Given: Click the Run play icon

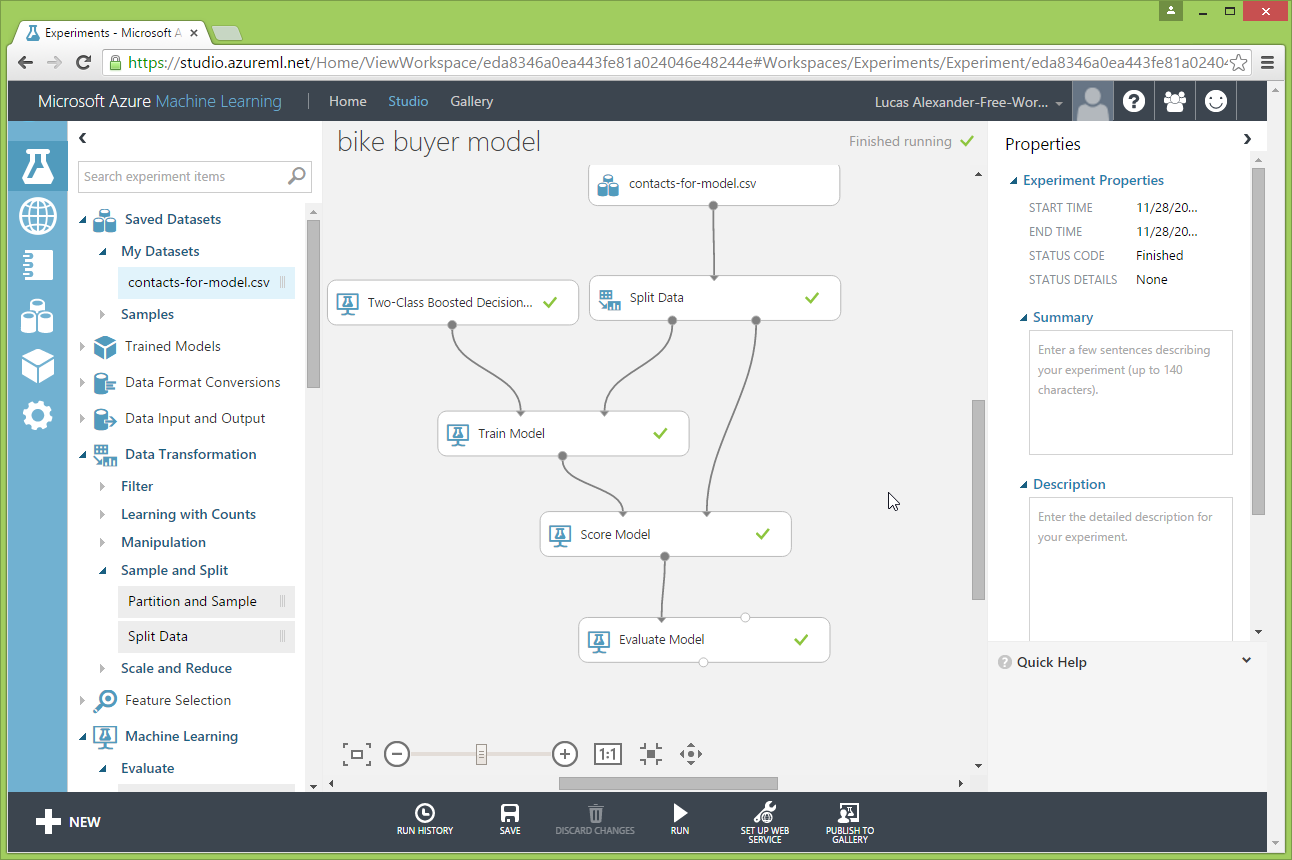Looking at the screenshot, I should pos(680,813).
